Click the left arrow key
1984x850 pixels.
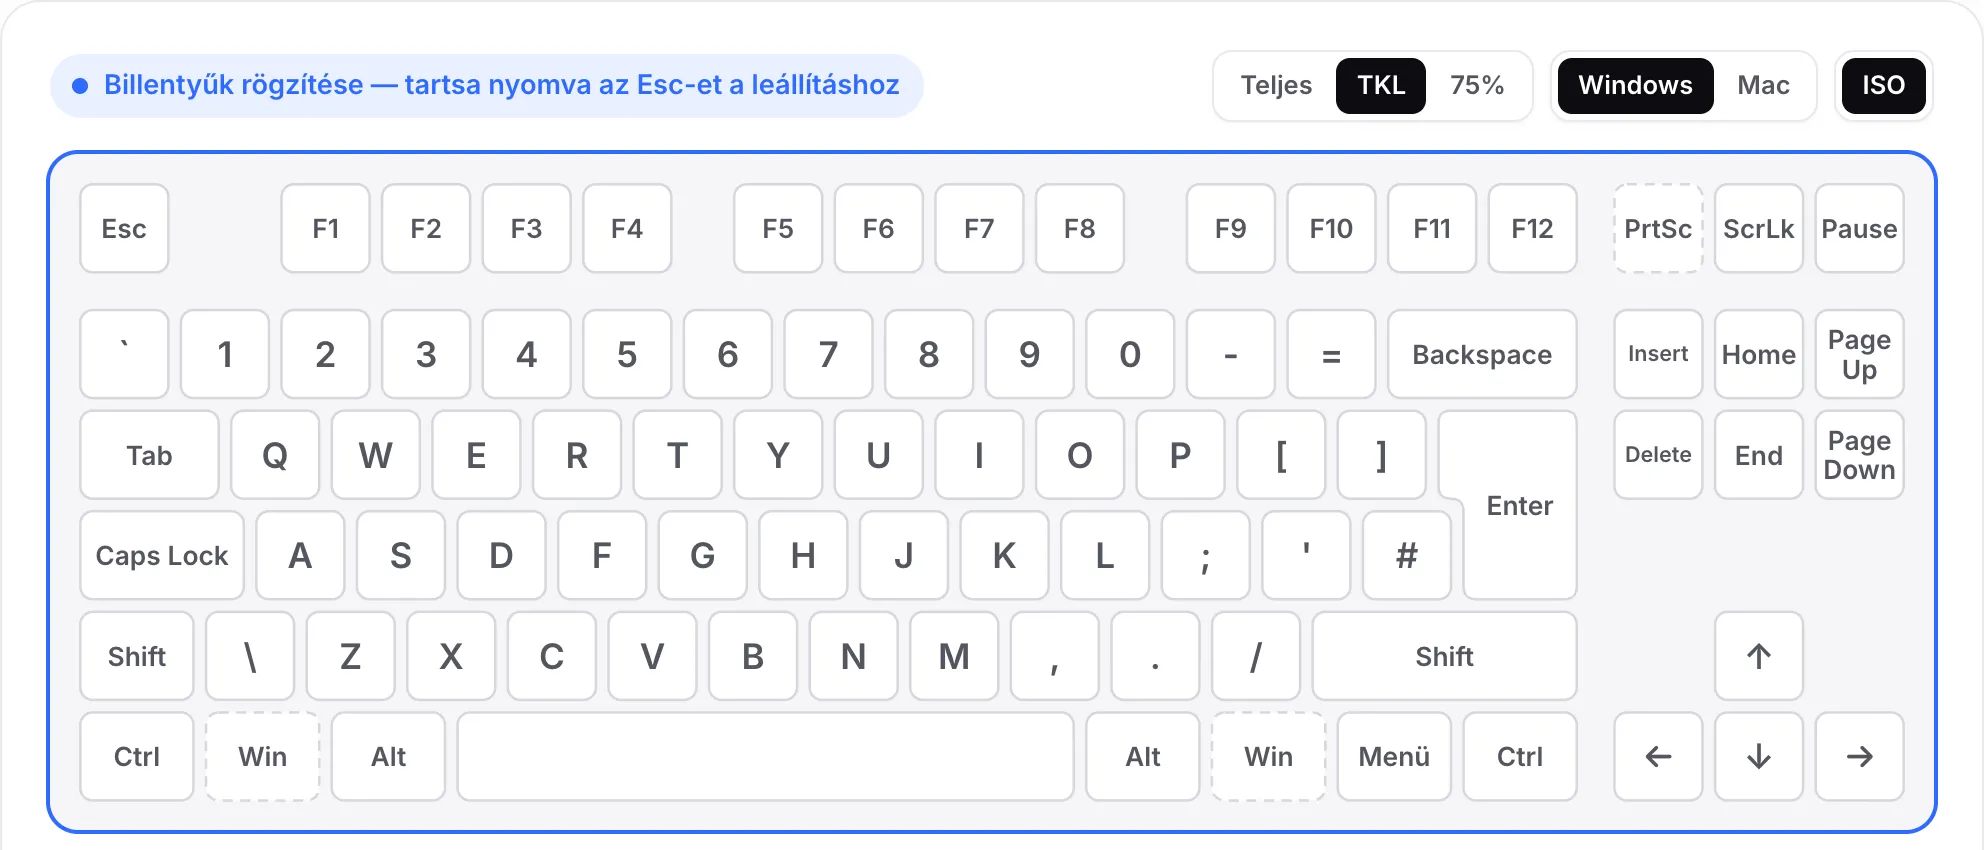point(1658,756)
